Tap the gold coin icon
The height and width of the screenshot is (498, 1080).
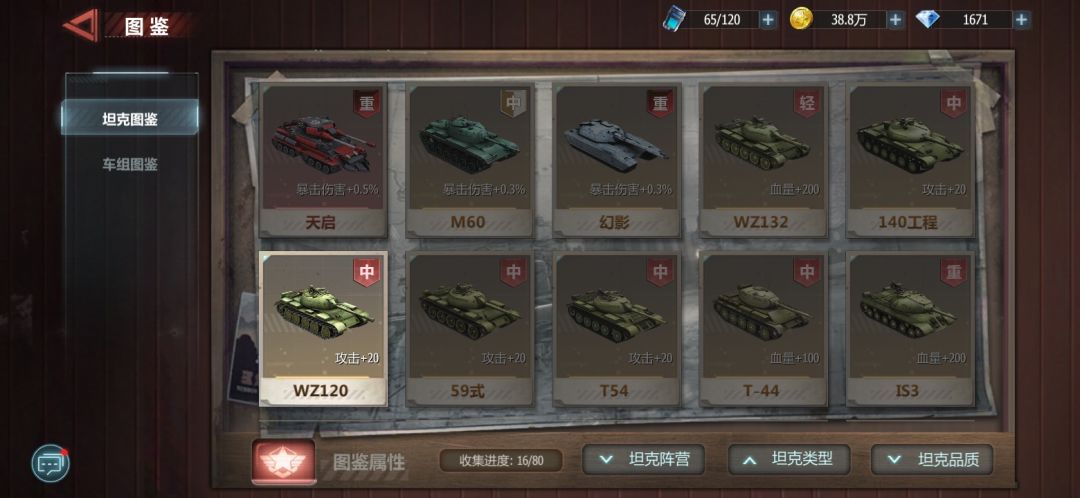(x=801, y=19)
